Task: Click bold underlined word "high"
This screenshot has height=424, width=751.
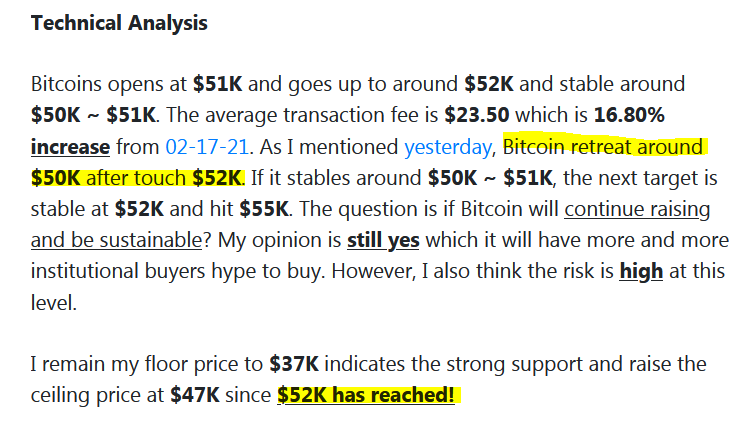Action: tap(641, 272)
